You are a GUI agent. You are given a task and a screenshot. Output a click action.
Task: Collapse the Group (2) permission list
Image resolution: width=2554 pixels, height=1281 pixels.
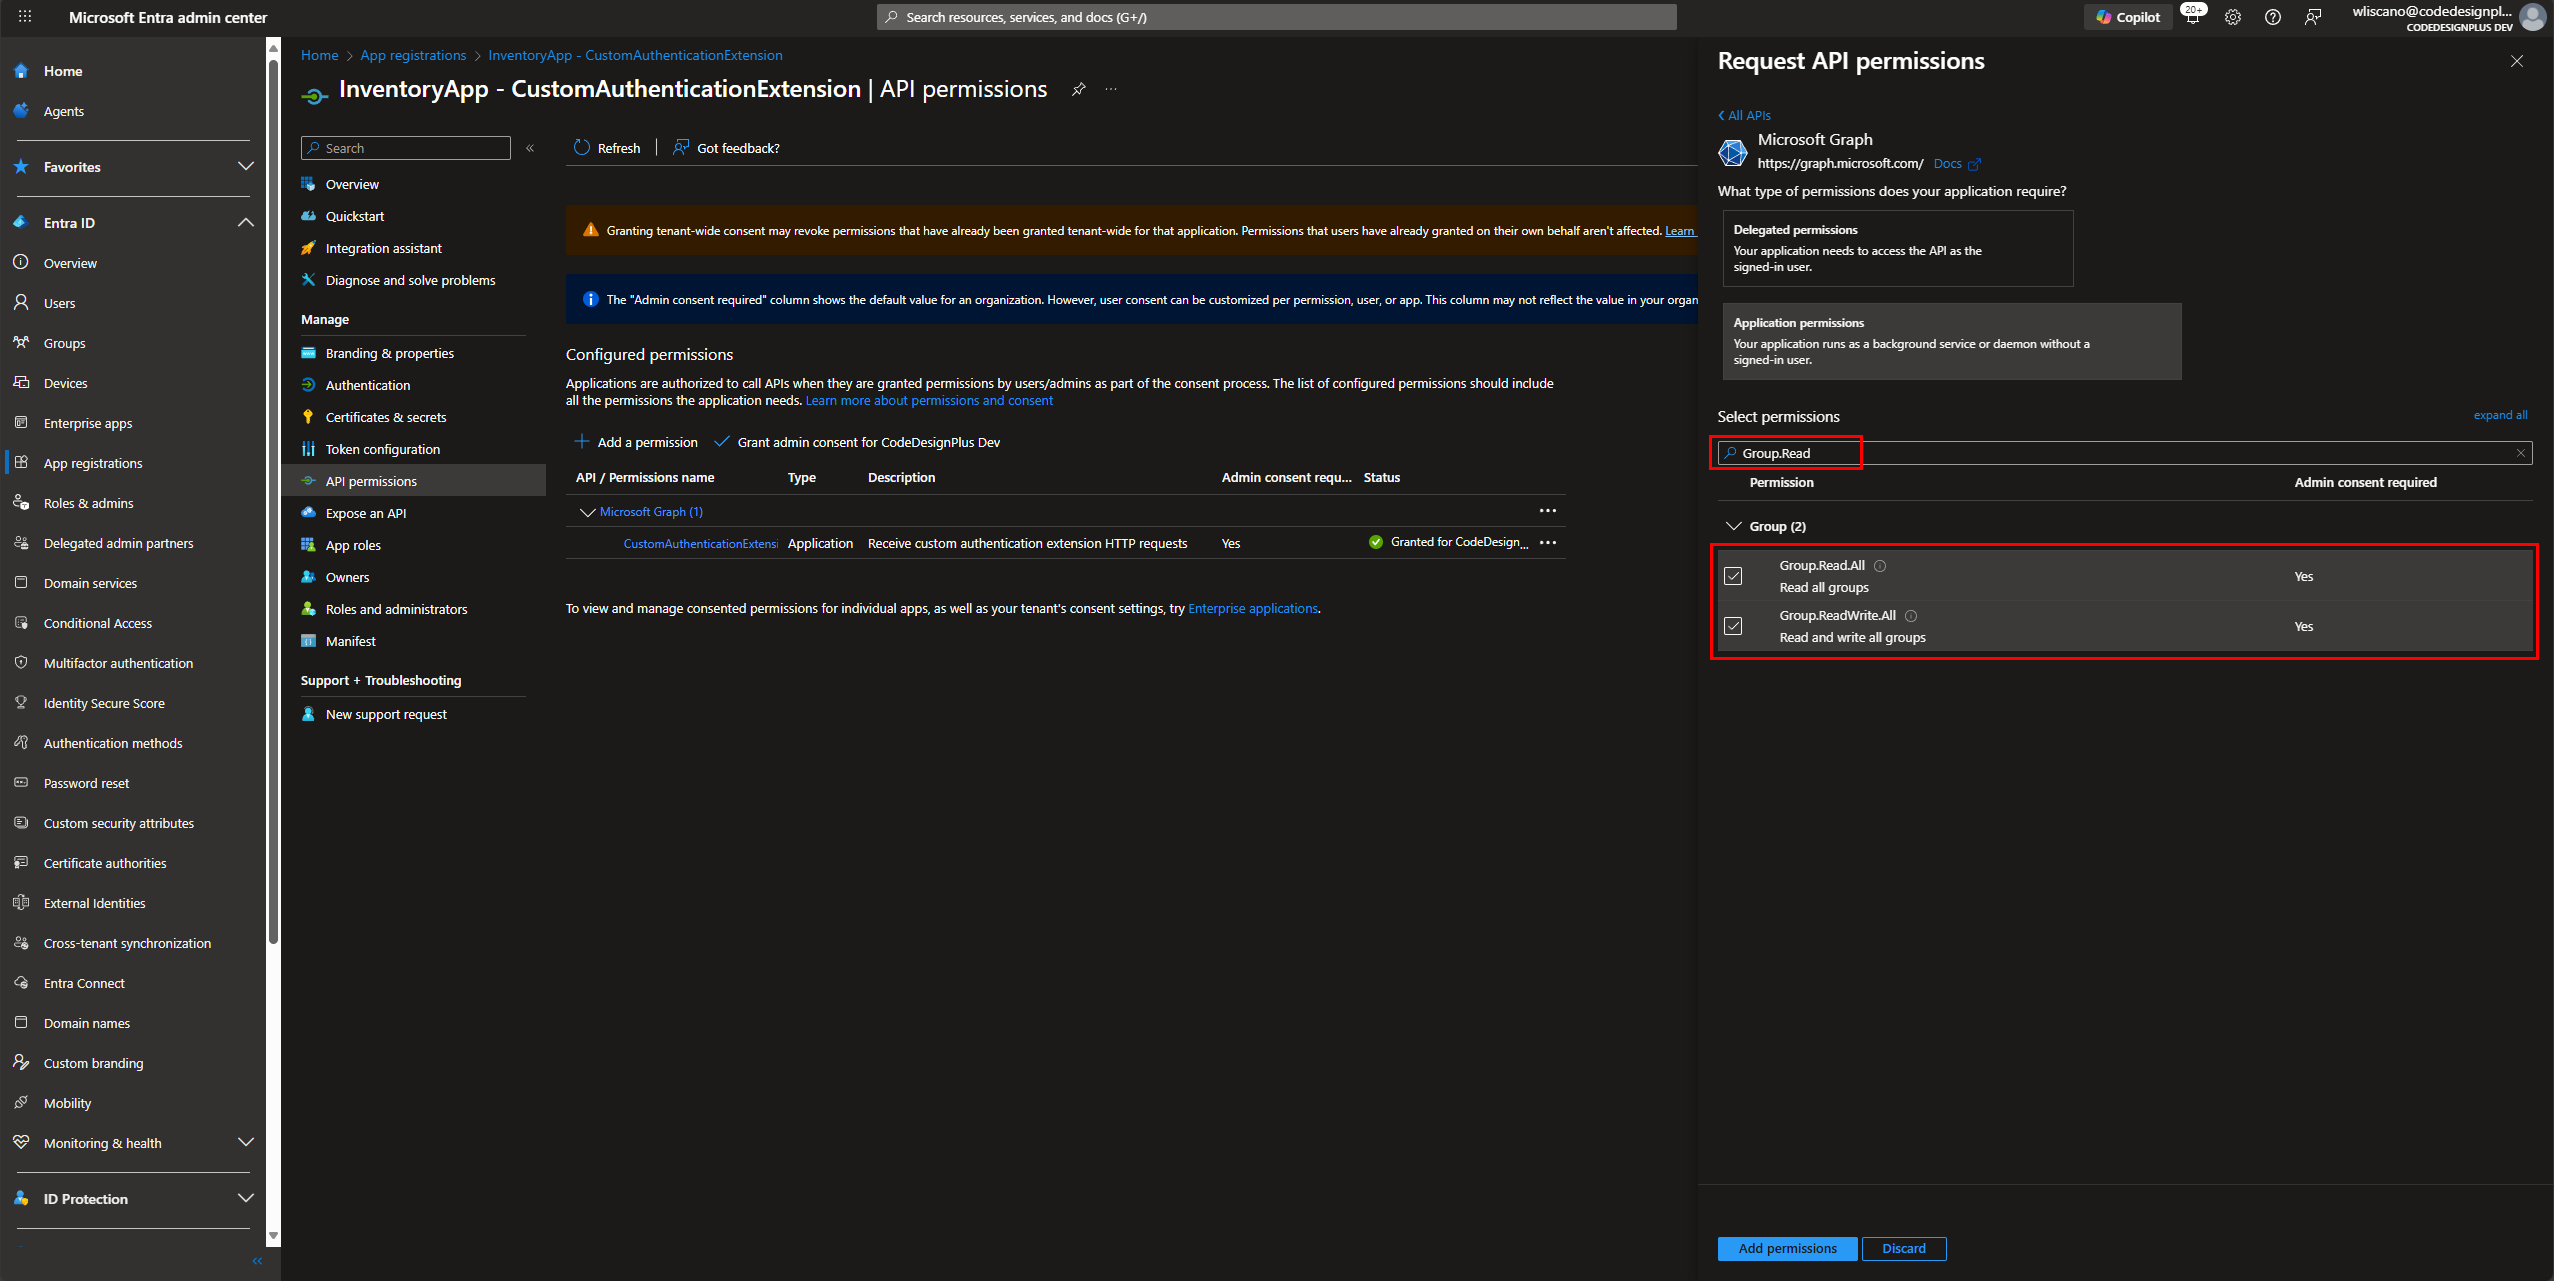(x=1733, y=526)
